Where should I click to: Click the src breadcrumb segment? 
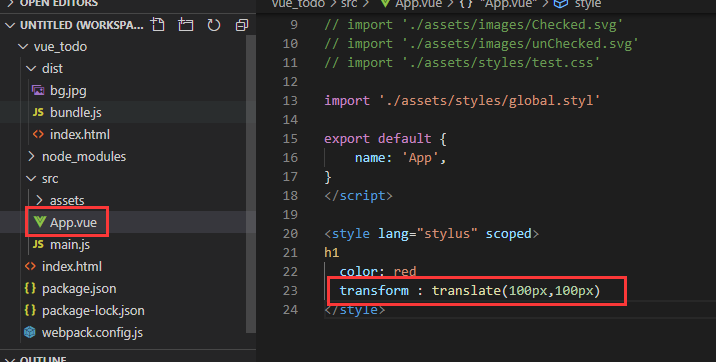[349, 4]
